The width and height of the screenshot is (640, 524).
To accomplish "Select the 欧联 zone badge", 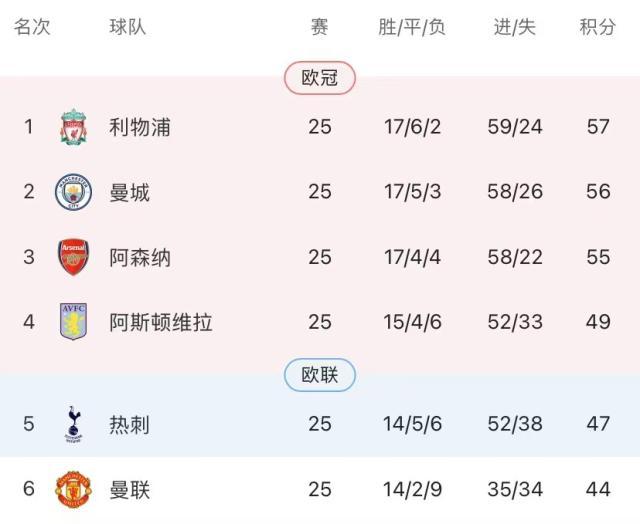I will tap(320, 375).
